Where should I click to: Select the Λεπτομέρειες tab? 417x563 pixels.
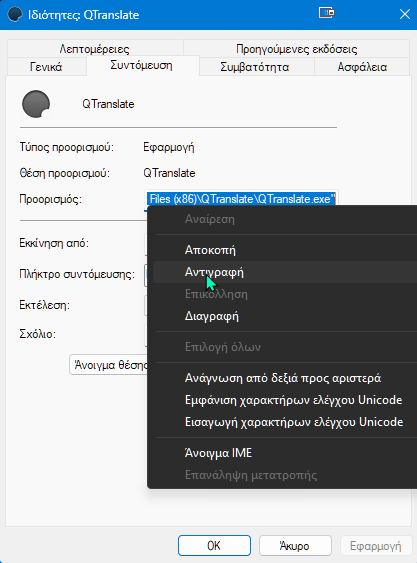94,48
